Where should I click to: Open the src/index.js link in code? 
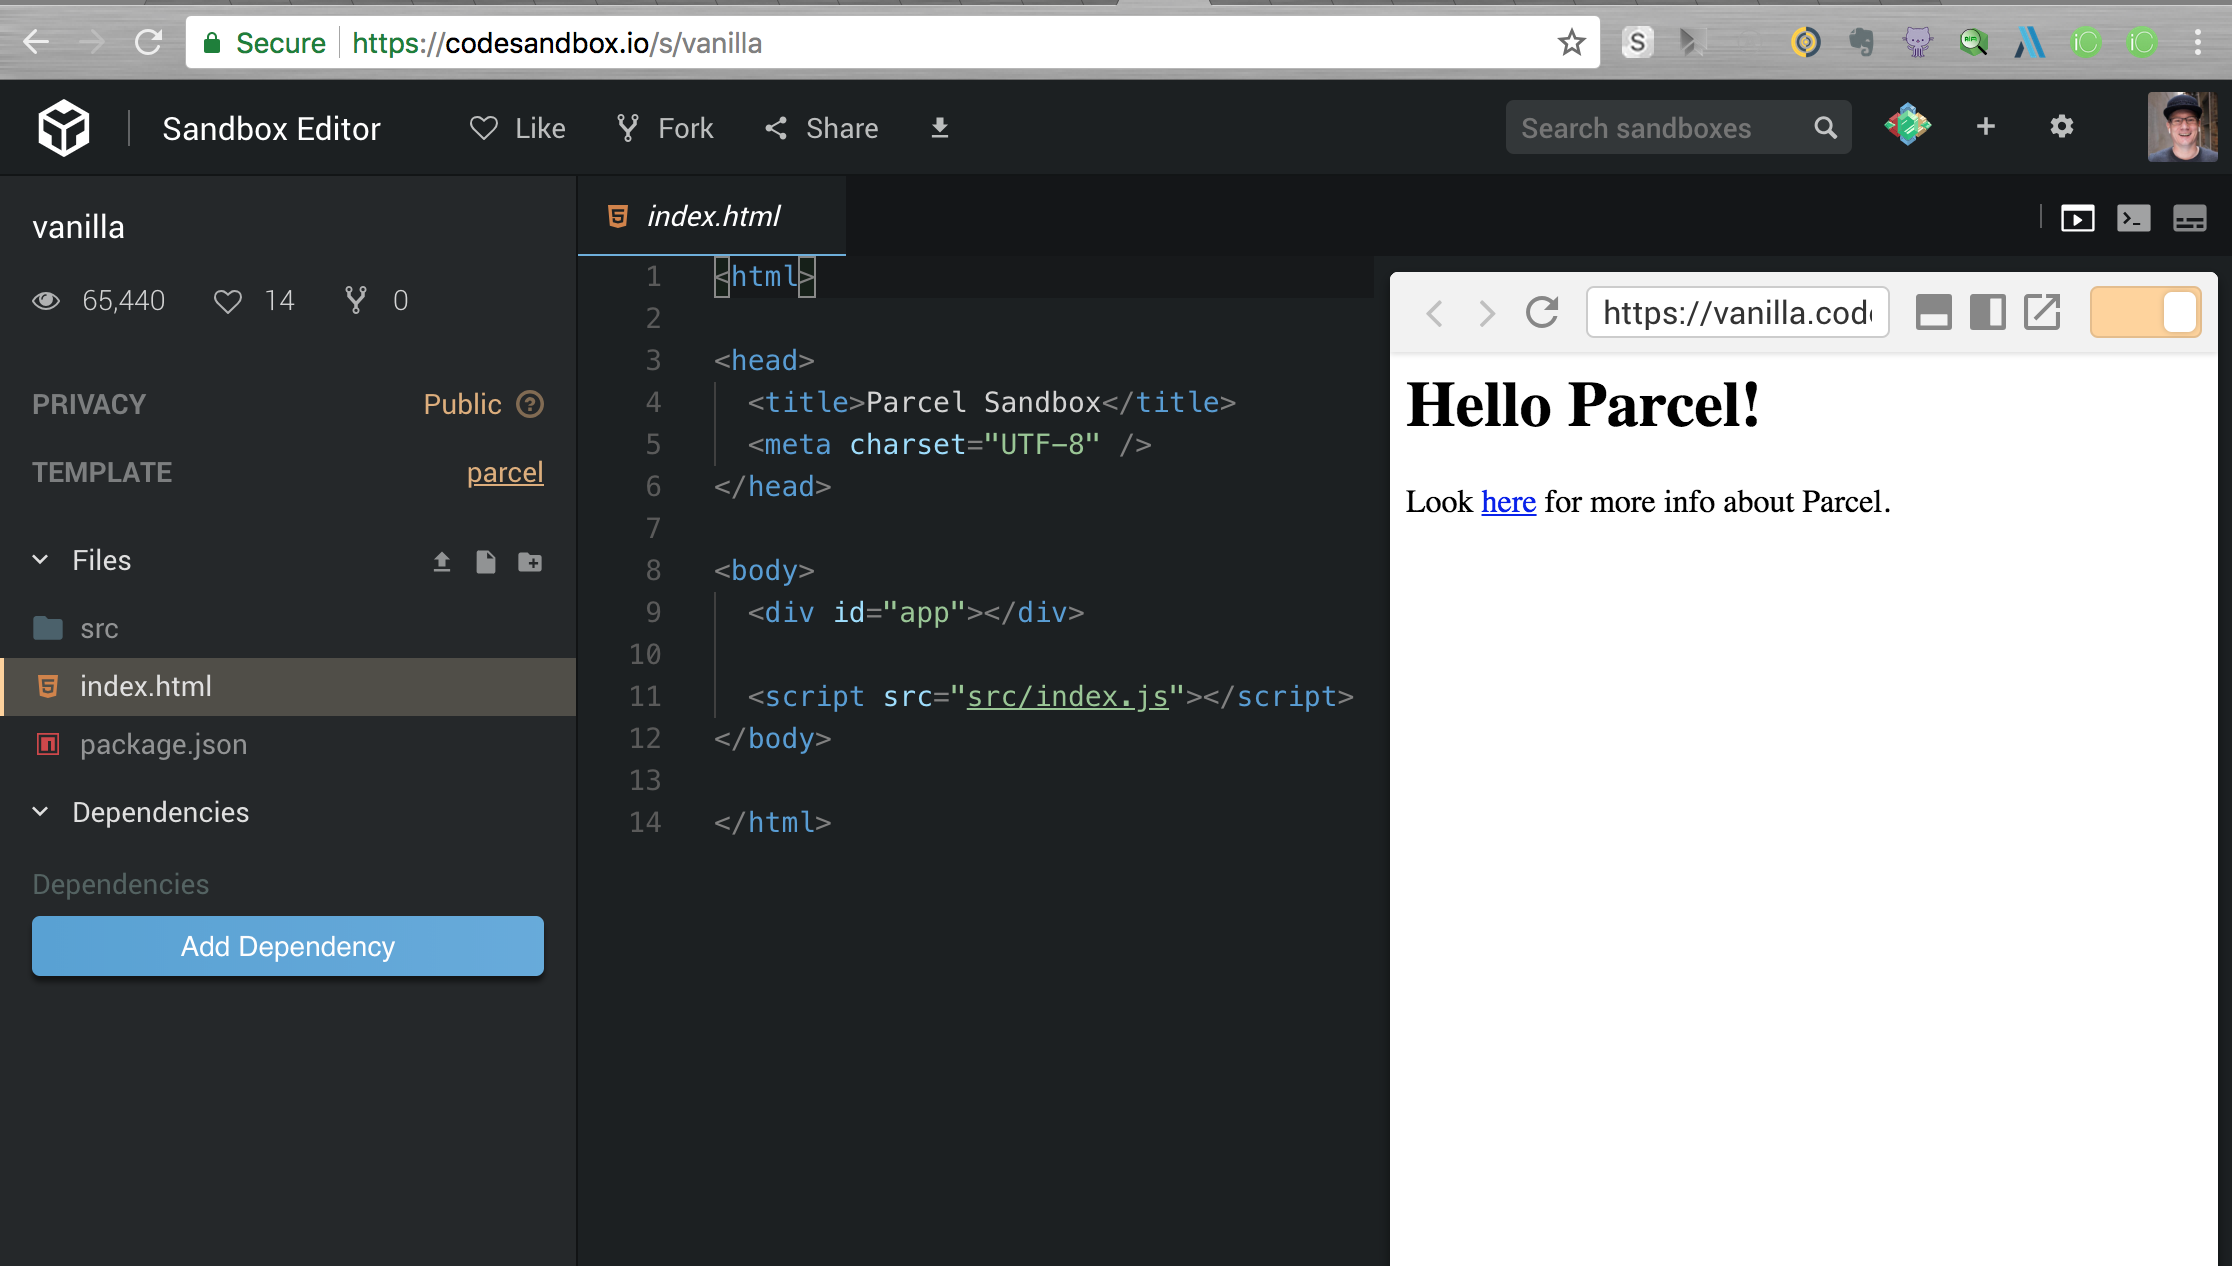(x=1067, y=697)
